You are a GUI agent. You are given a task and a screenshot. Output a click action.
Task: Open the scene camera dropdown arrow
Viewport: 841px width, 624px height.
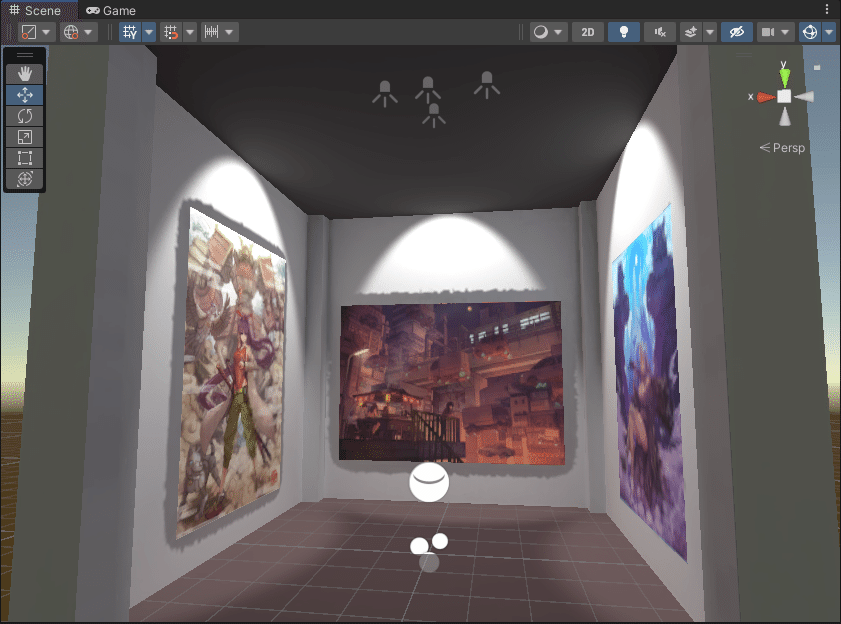785,32
